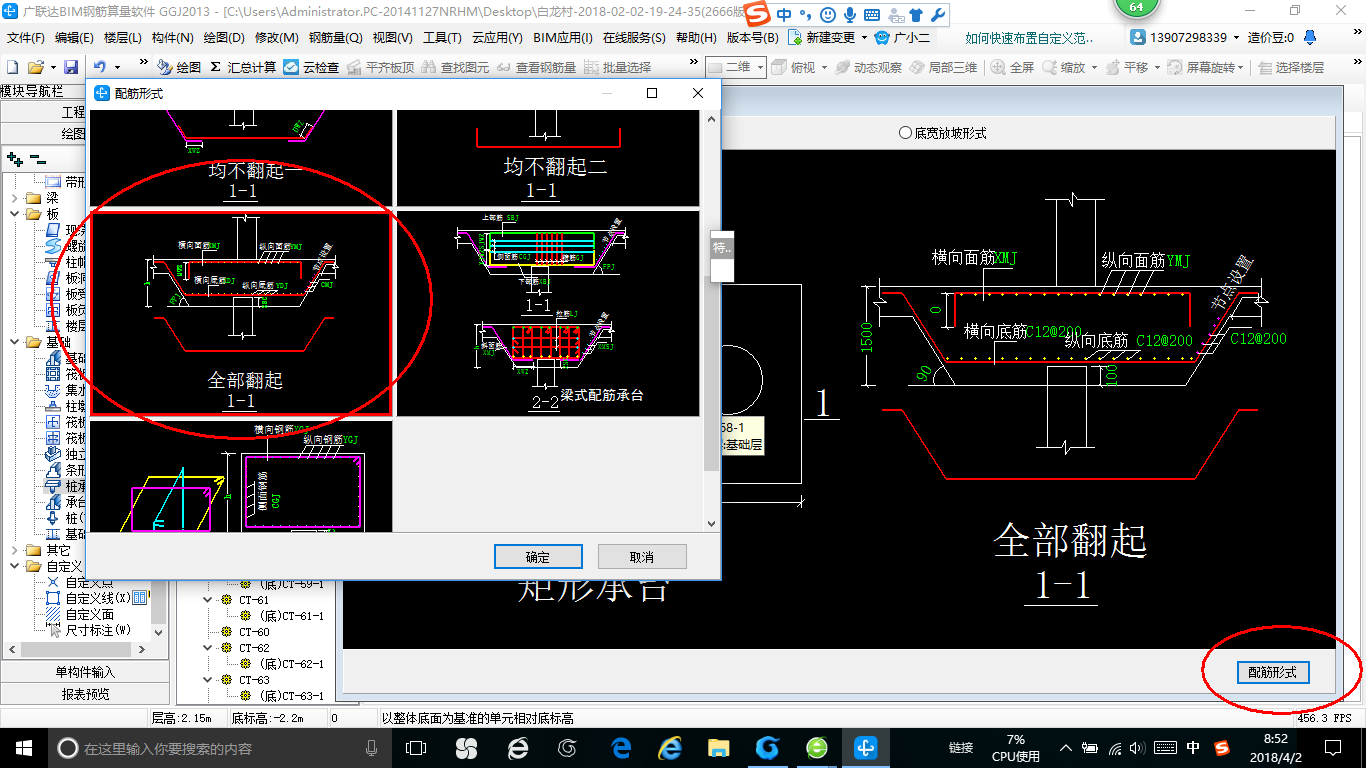Click 单构件输入 panel button
The width and height of the screenshot is (1366, 768).
pyautogui.click(x=84, y=672)
